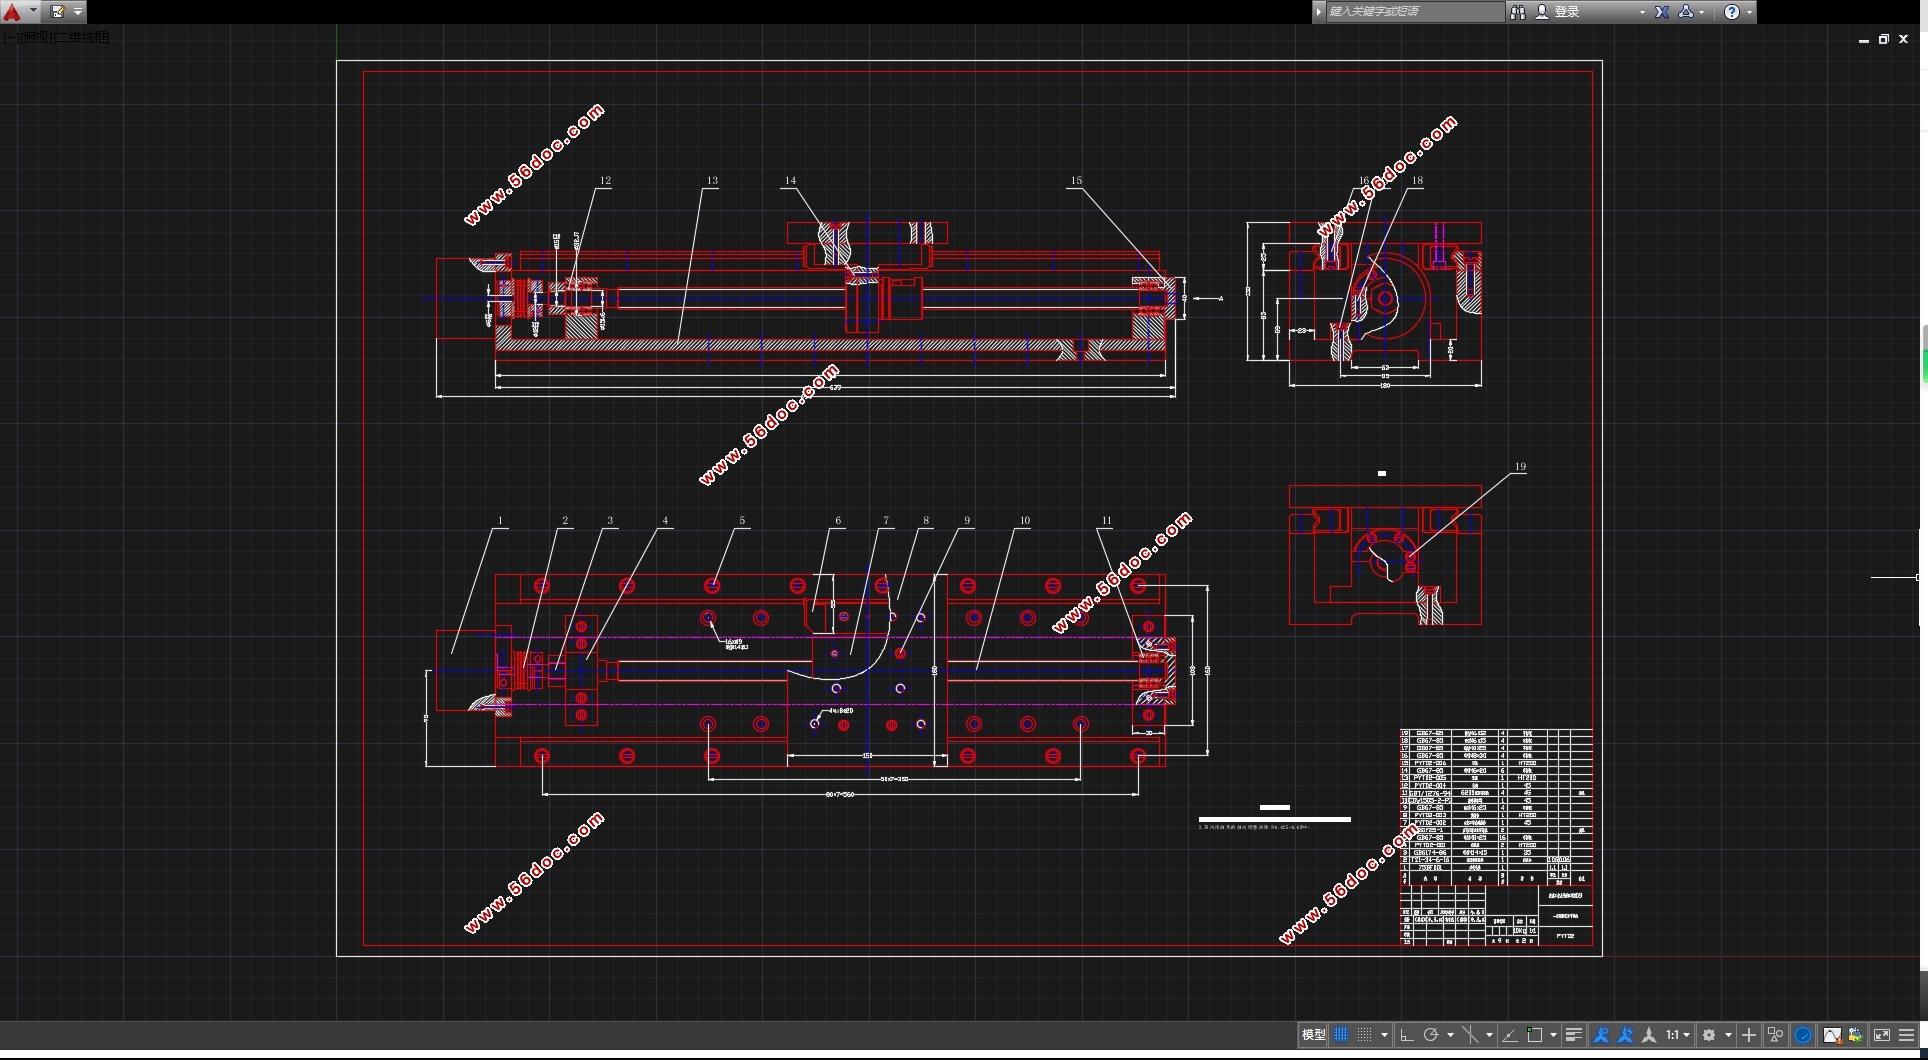Click the polar tracking icon
The width and height of the screenshot is (1928, 1060).
[x=1431, y=1035]
